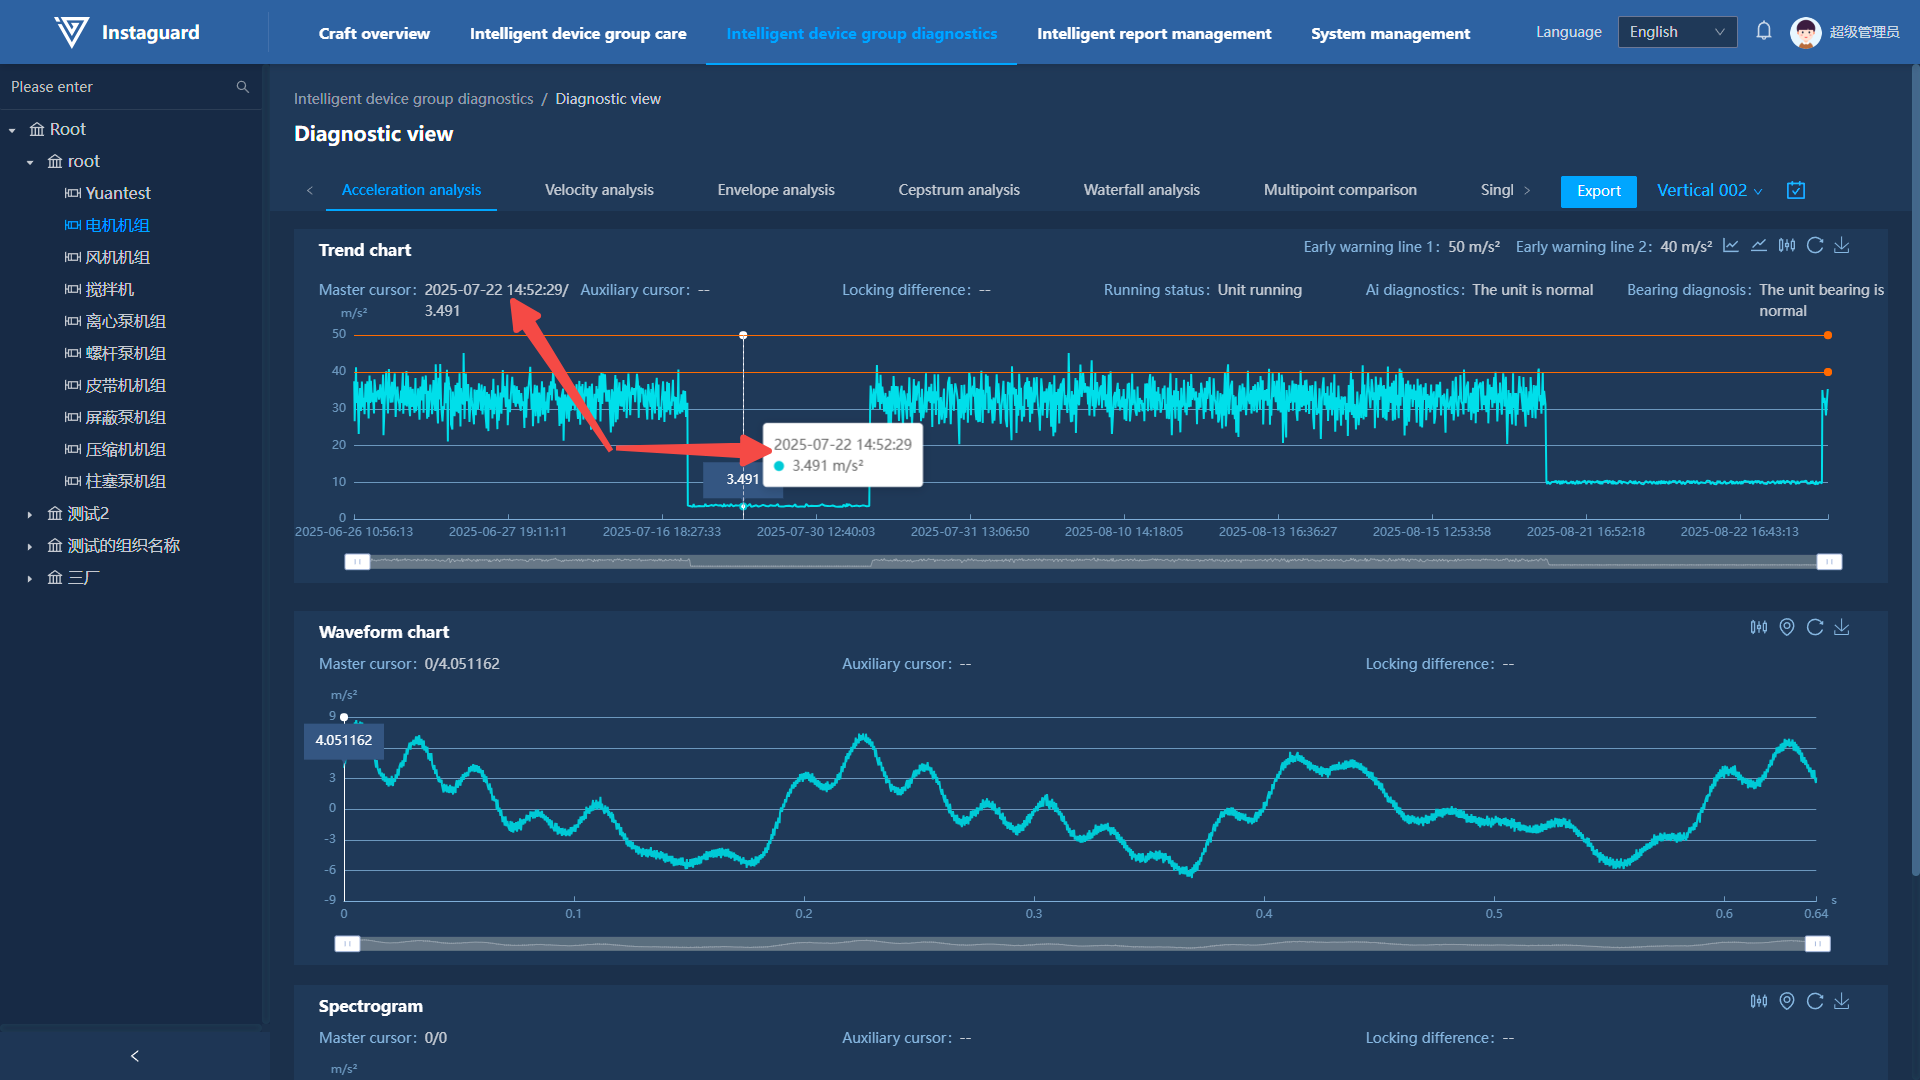
Task: Open the Language English dropdown
Action: 1677,32
